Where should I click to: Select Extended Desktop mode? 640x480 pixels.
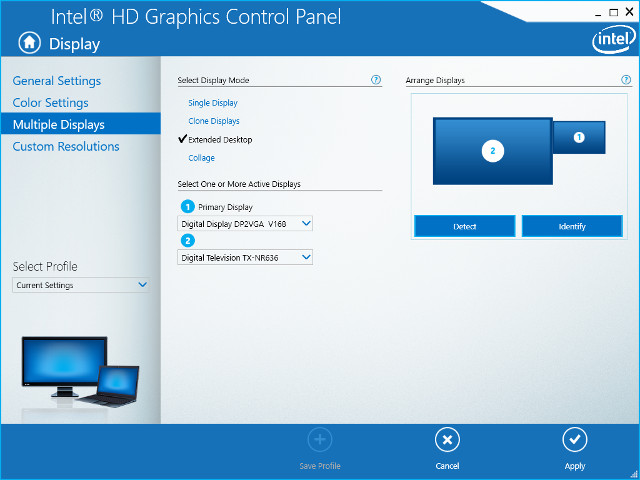(220, 140)
